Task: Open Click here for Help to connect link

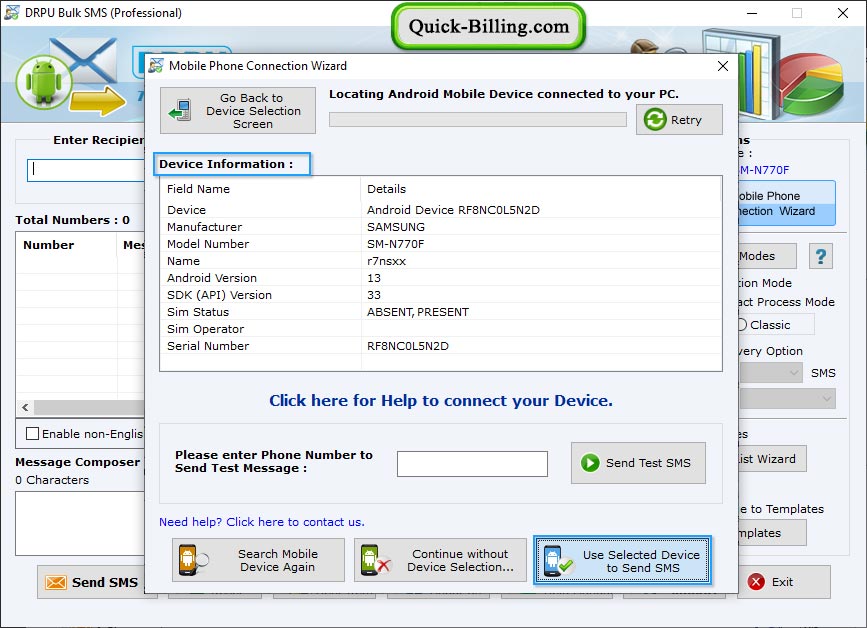Action: pos(441,400)
